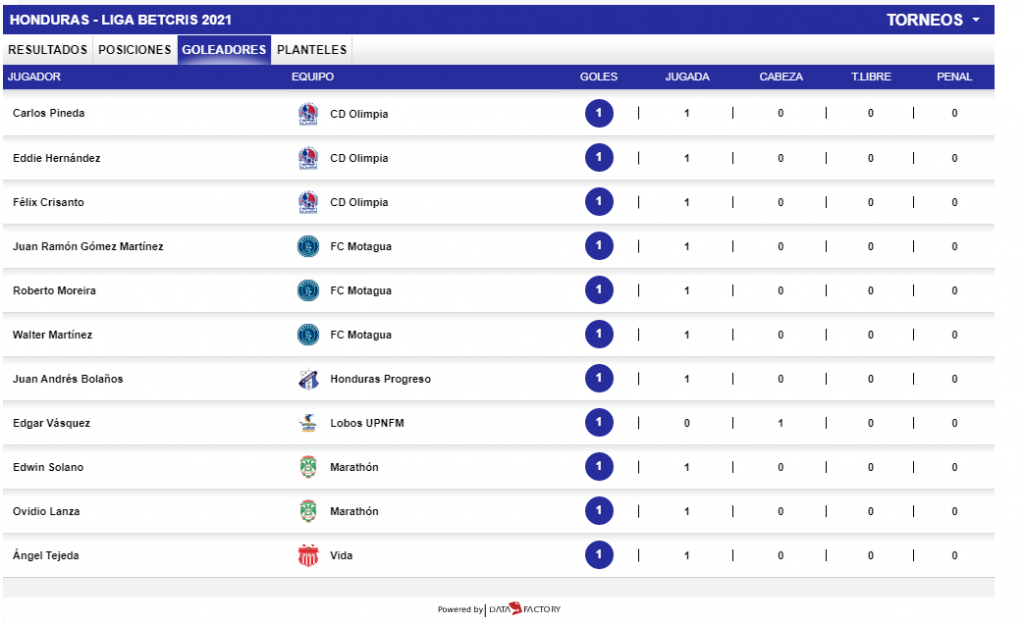This screenshot has width=1024, height=625.
Task: Open the PLANTELES tab
Action: [312, 50]
